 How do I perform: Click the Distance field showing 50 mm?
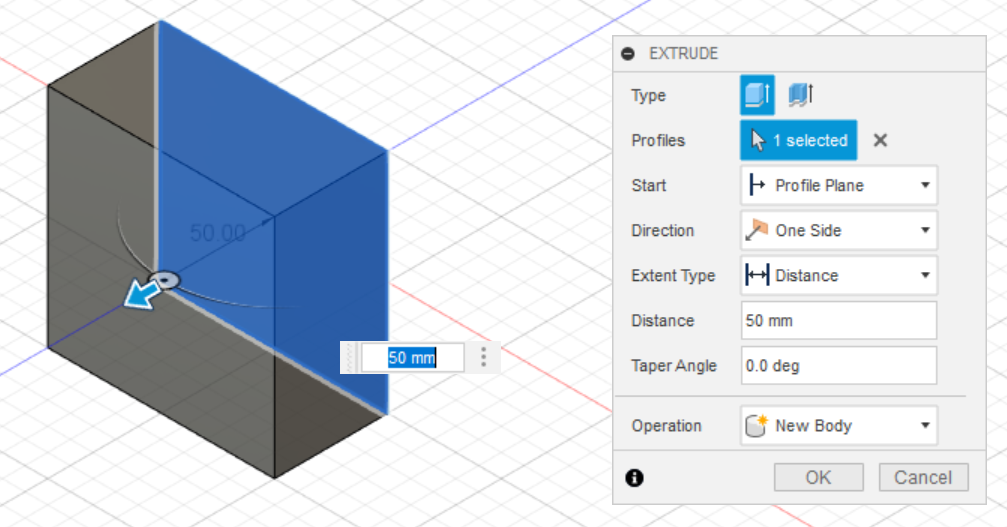point(839,320)
